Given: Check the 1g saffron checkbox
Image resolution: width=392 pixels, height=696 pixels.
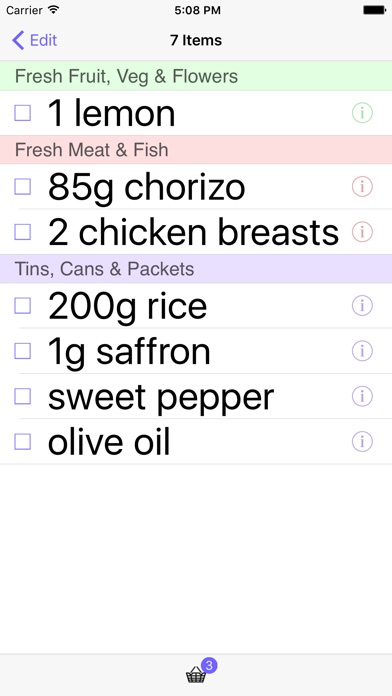Looking at the screenshot, I should (x=23, y=351).
